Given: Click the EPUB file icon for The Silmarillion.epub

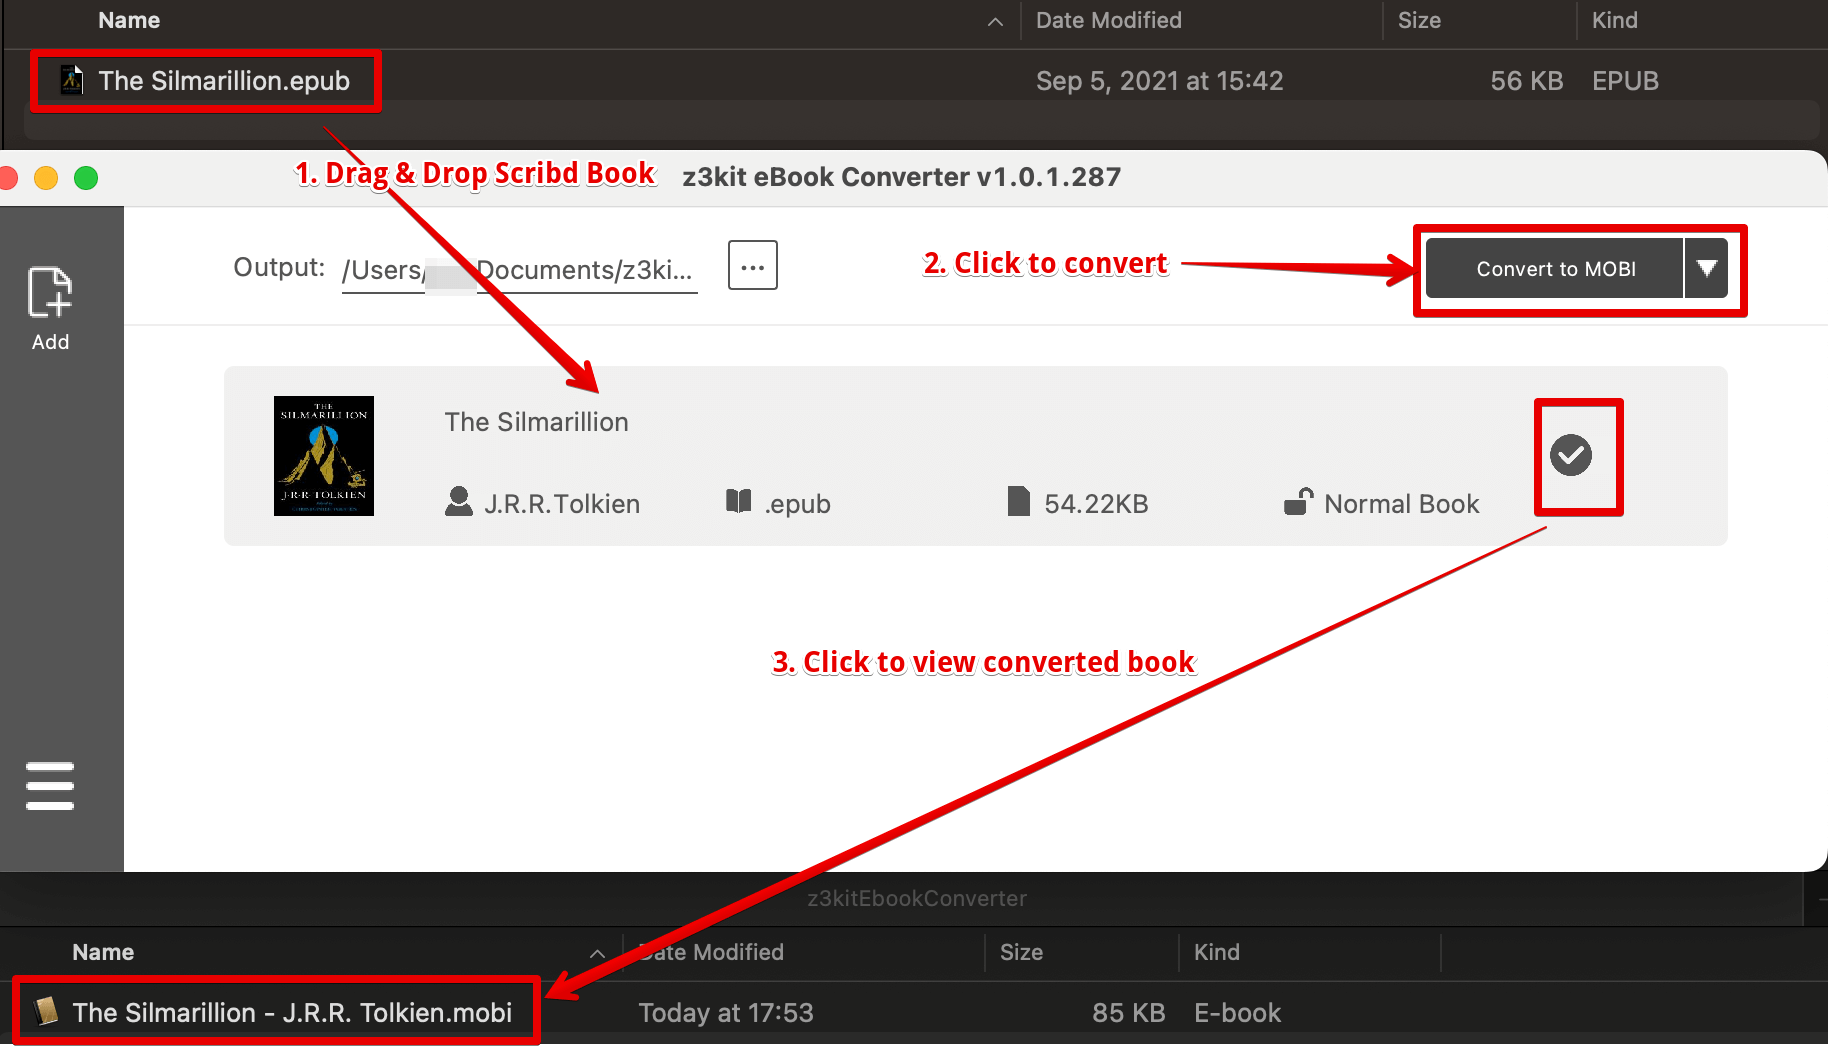Looking at the screenshot, I should pos(71,80).
